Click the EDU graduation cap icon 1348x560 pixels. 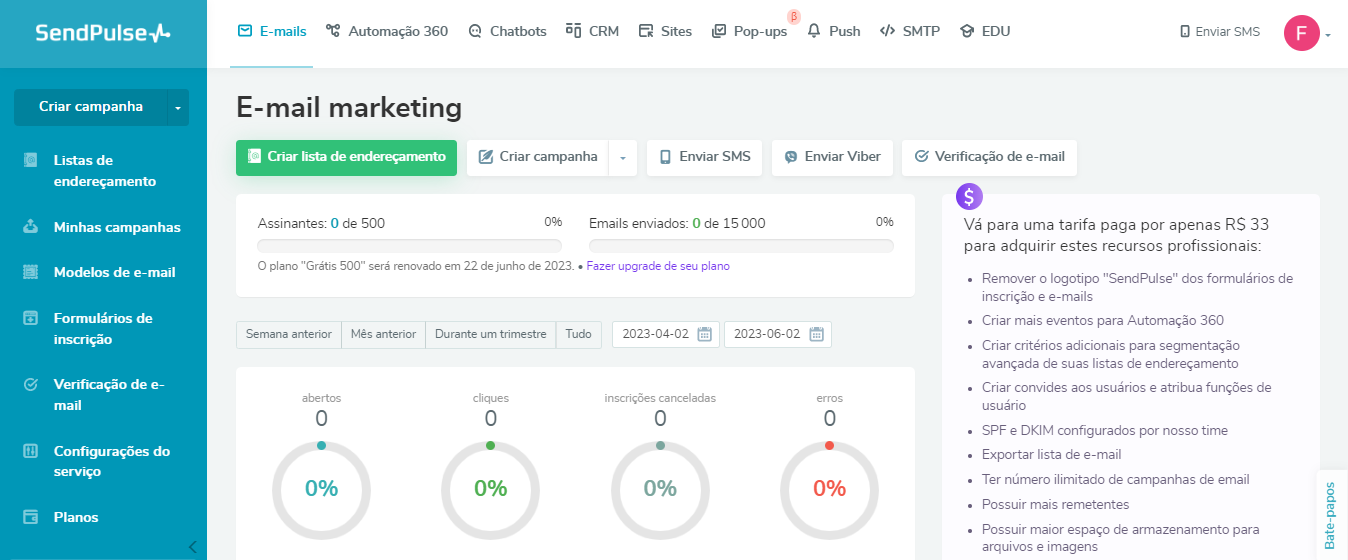(967, 31)
